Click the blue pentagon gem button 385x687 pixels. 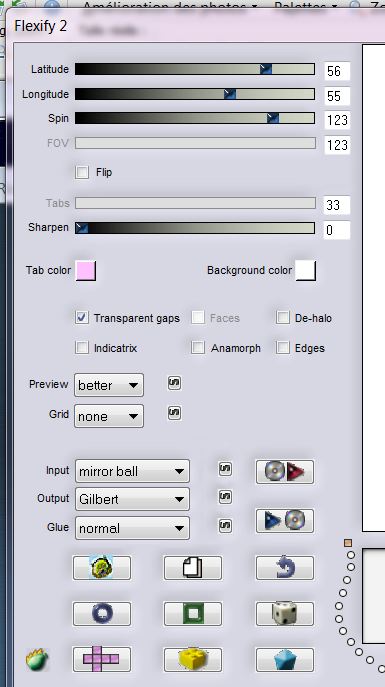click(x=285, y=659)
